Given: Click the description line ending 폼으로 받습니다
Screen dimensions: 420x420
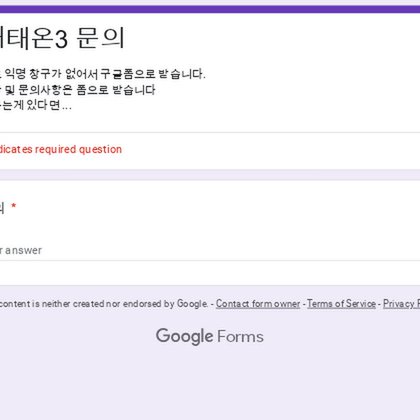Looking at the screenshot, I should pos(78,90).
